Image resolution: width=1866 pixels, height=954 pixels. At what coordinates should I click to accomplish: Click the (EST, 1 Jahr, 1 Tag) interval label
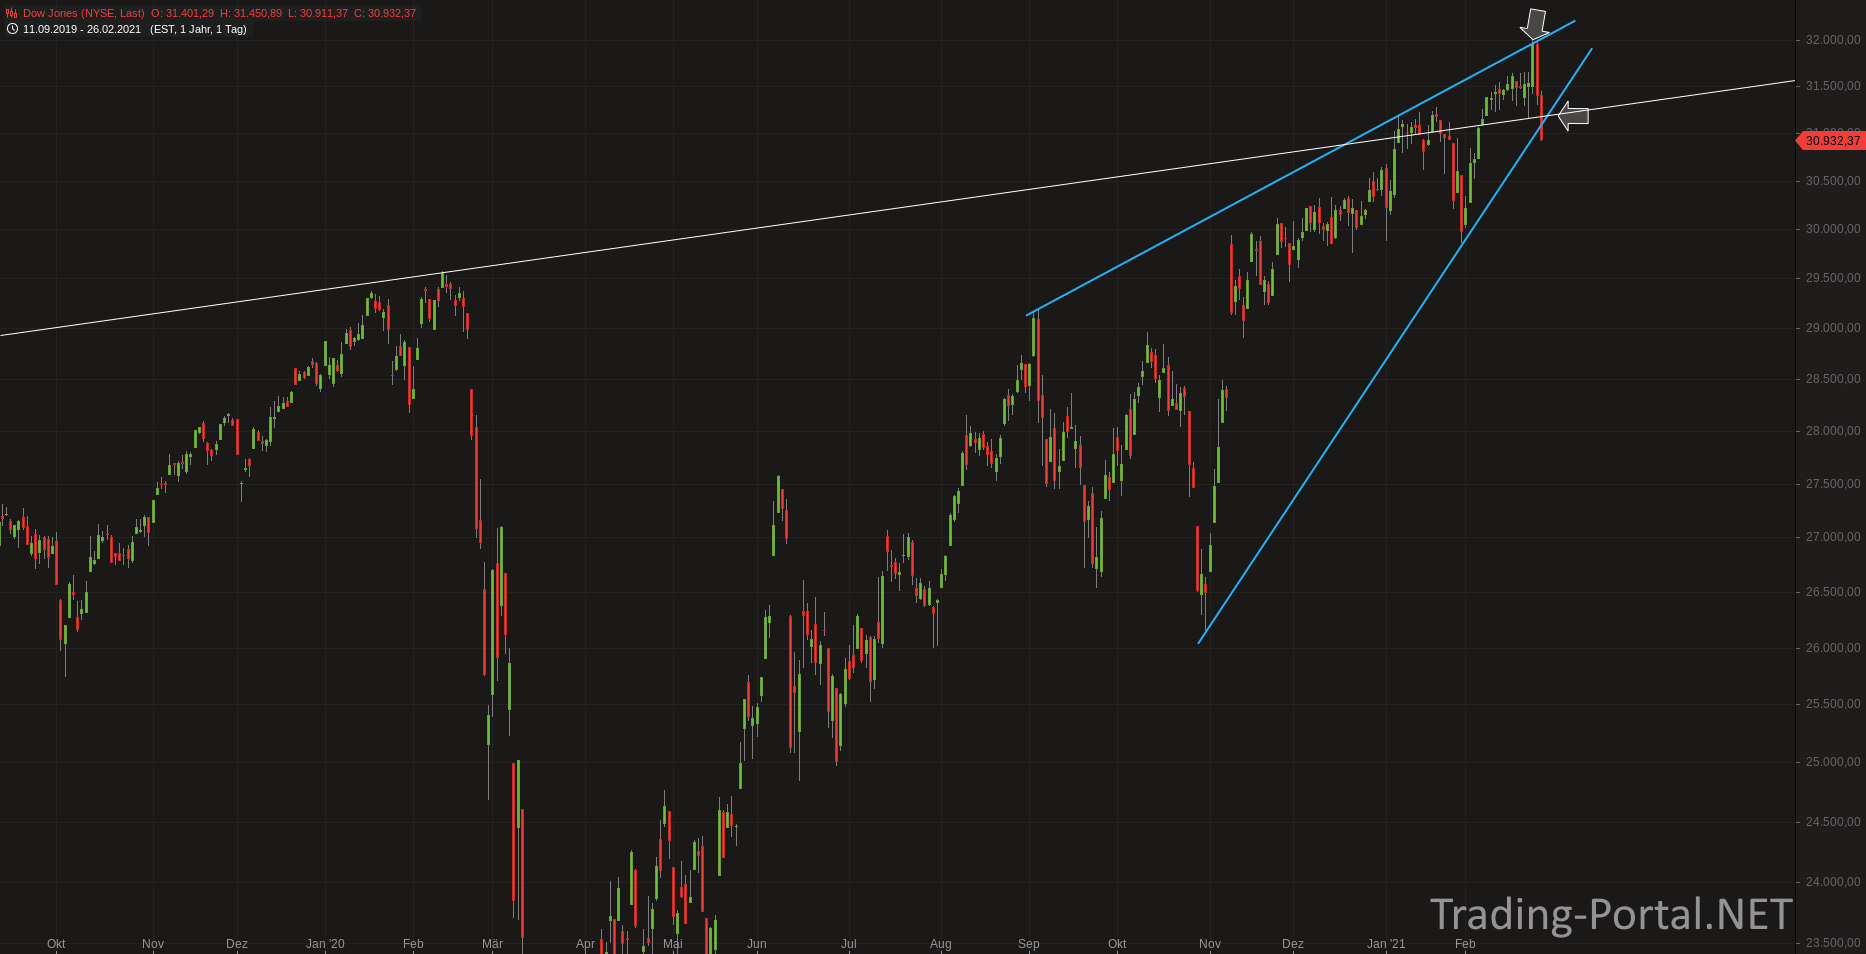(x=198, y=29)
